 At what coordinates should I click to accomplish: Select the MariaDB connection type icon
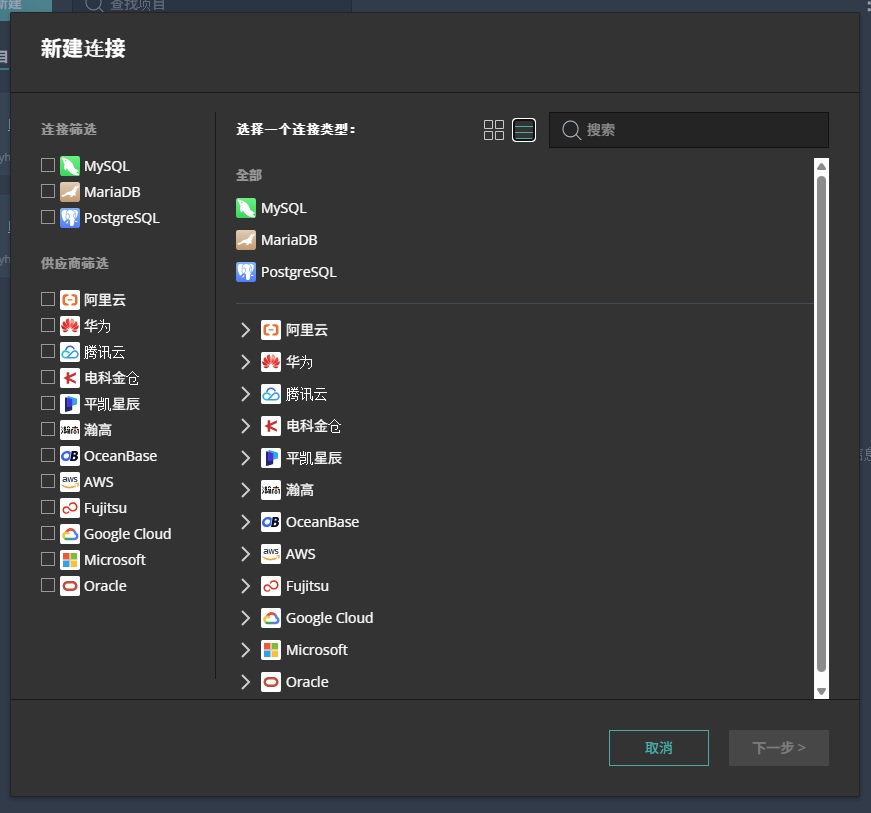click(249, 239)
